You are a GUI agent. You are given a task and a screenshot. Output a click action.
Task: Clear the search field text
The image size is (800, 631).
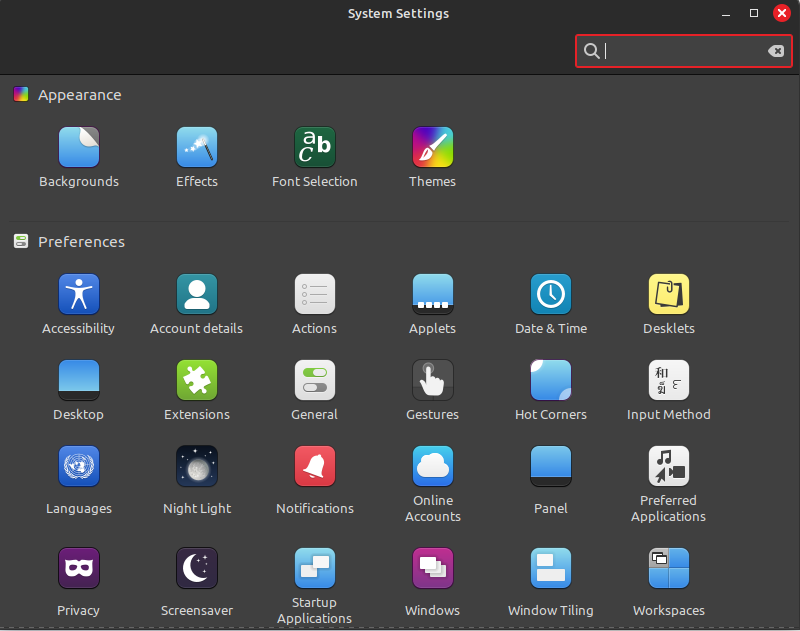tap(776, 51)
